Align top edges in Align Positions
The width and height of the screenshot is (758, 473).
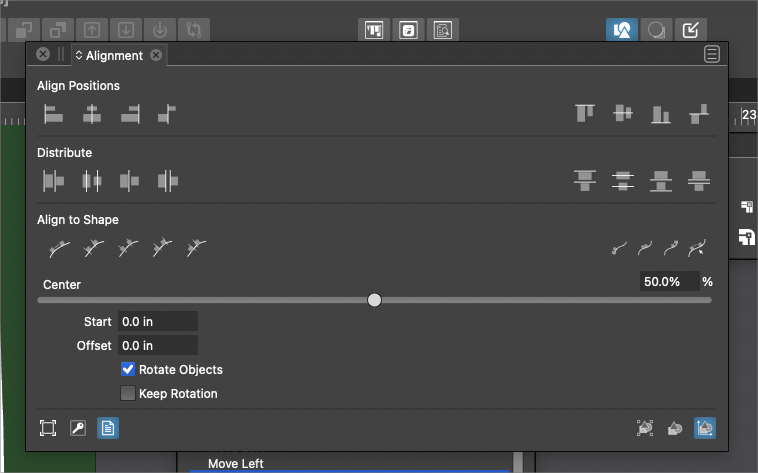(585, 114)
